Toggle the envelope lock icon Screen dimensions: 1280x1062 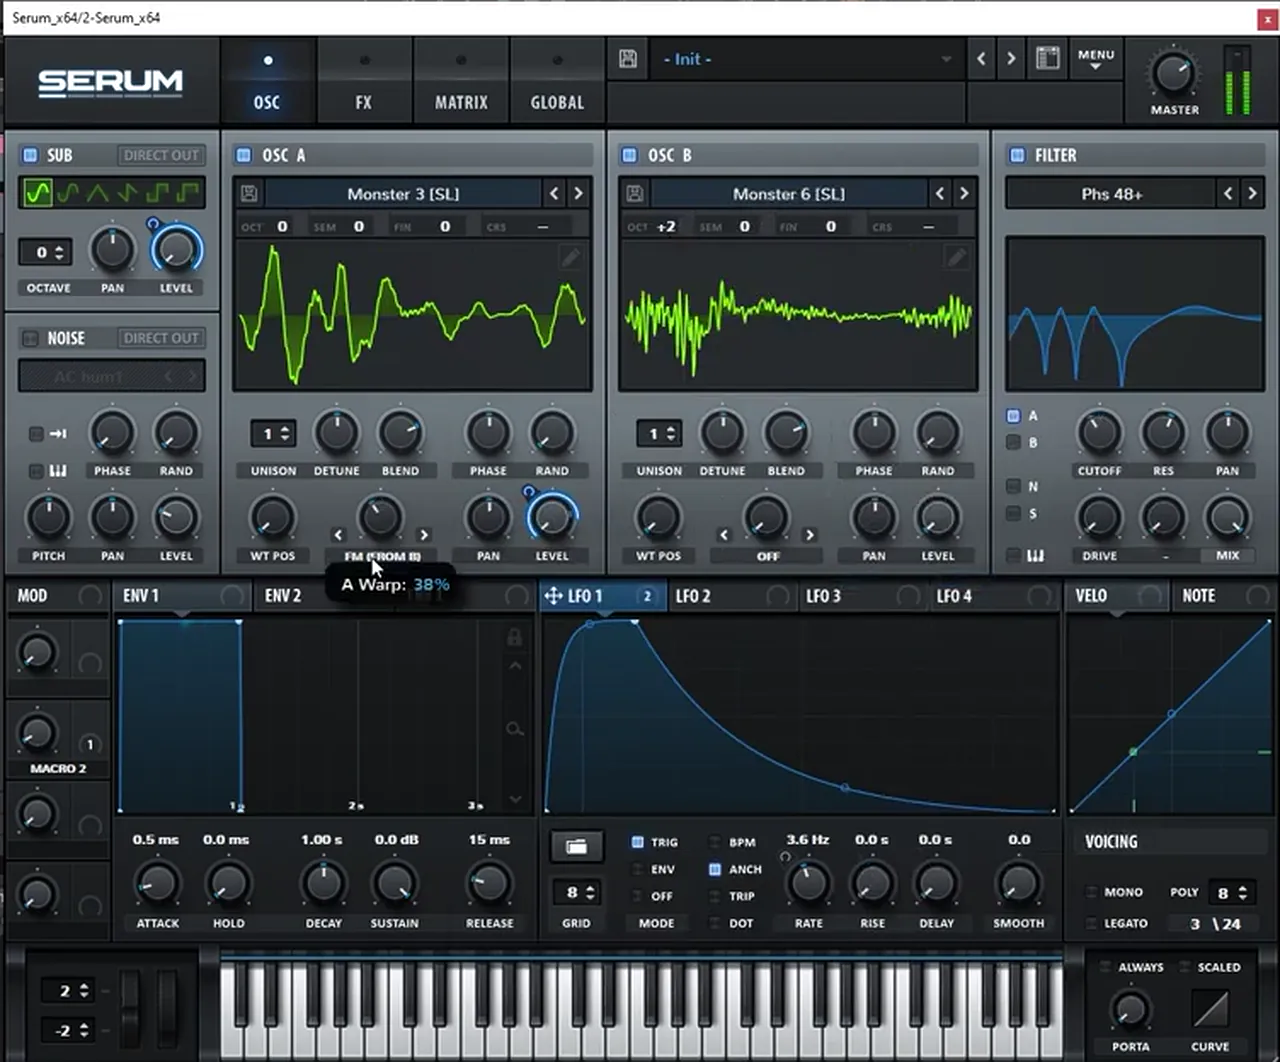click(515, 637)
